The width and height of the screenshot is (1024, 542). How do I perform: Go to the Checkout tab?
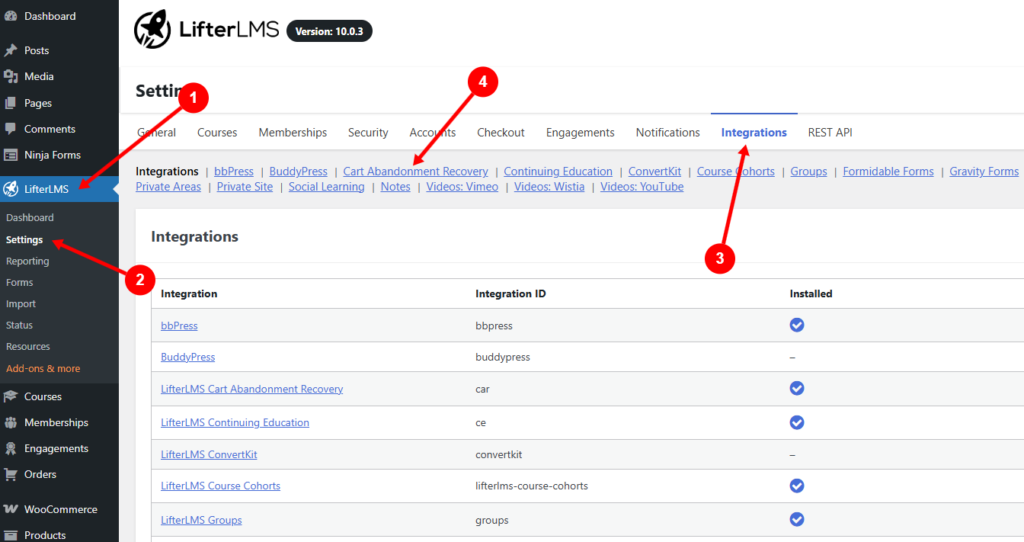pos(501,133)
